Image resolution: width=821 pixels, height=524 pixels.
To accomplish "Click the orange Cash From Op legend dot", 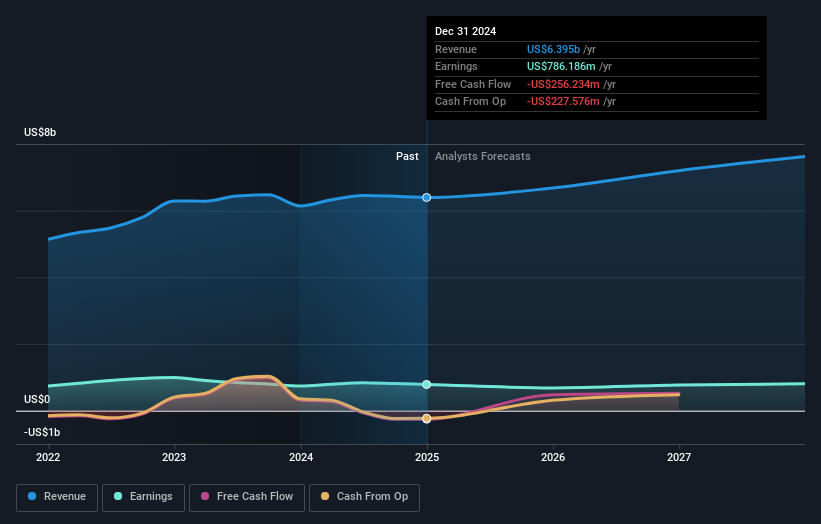I will coord(325,496).
